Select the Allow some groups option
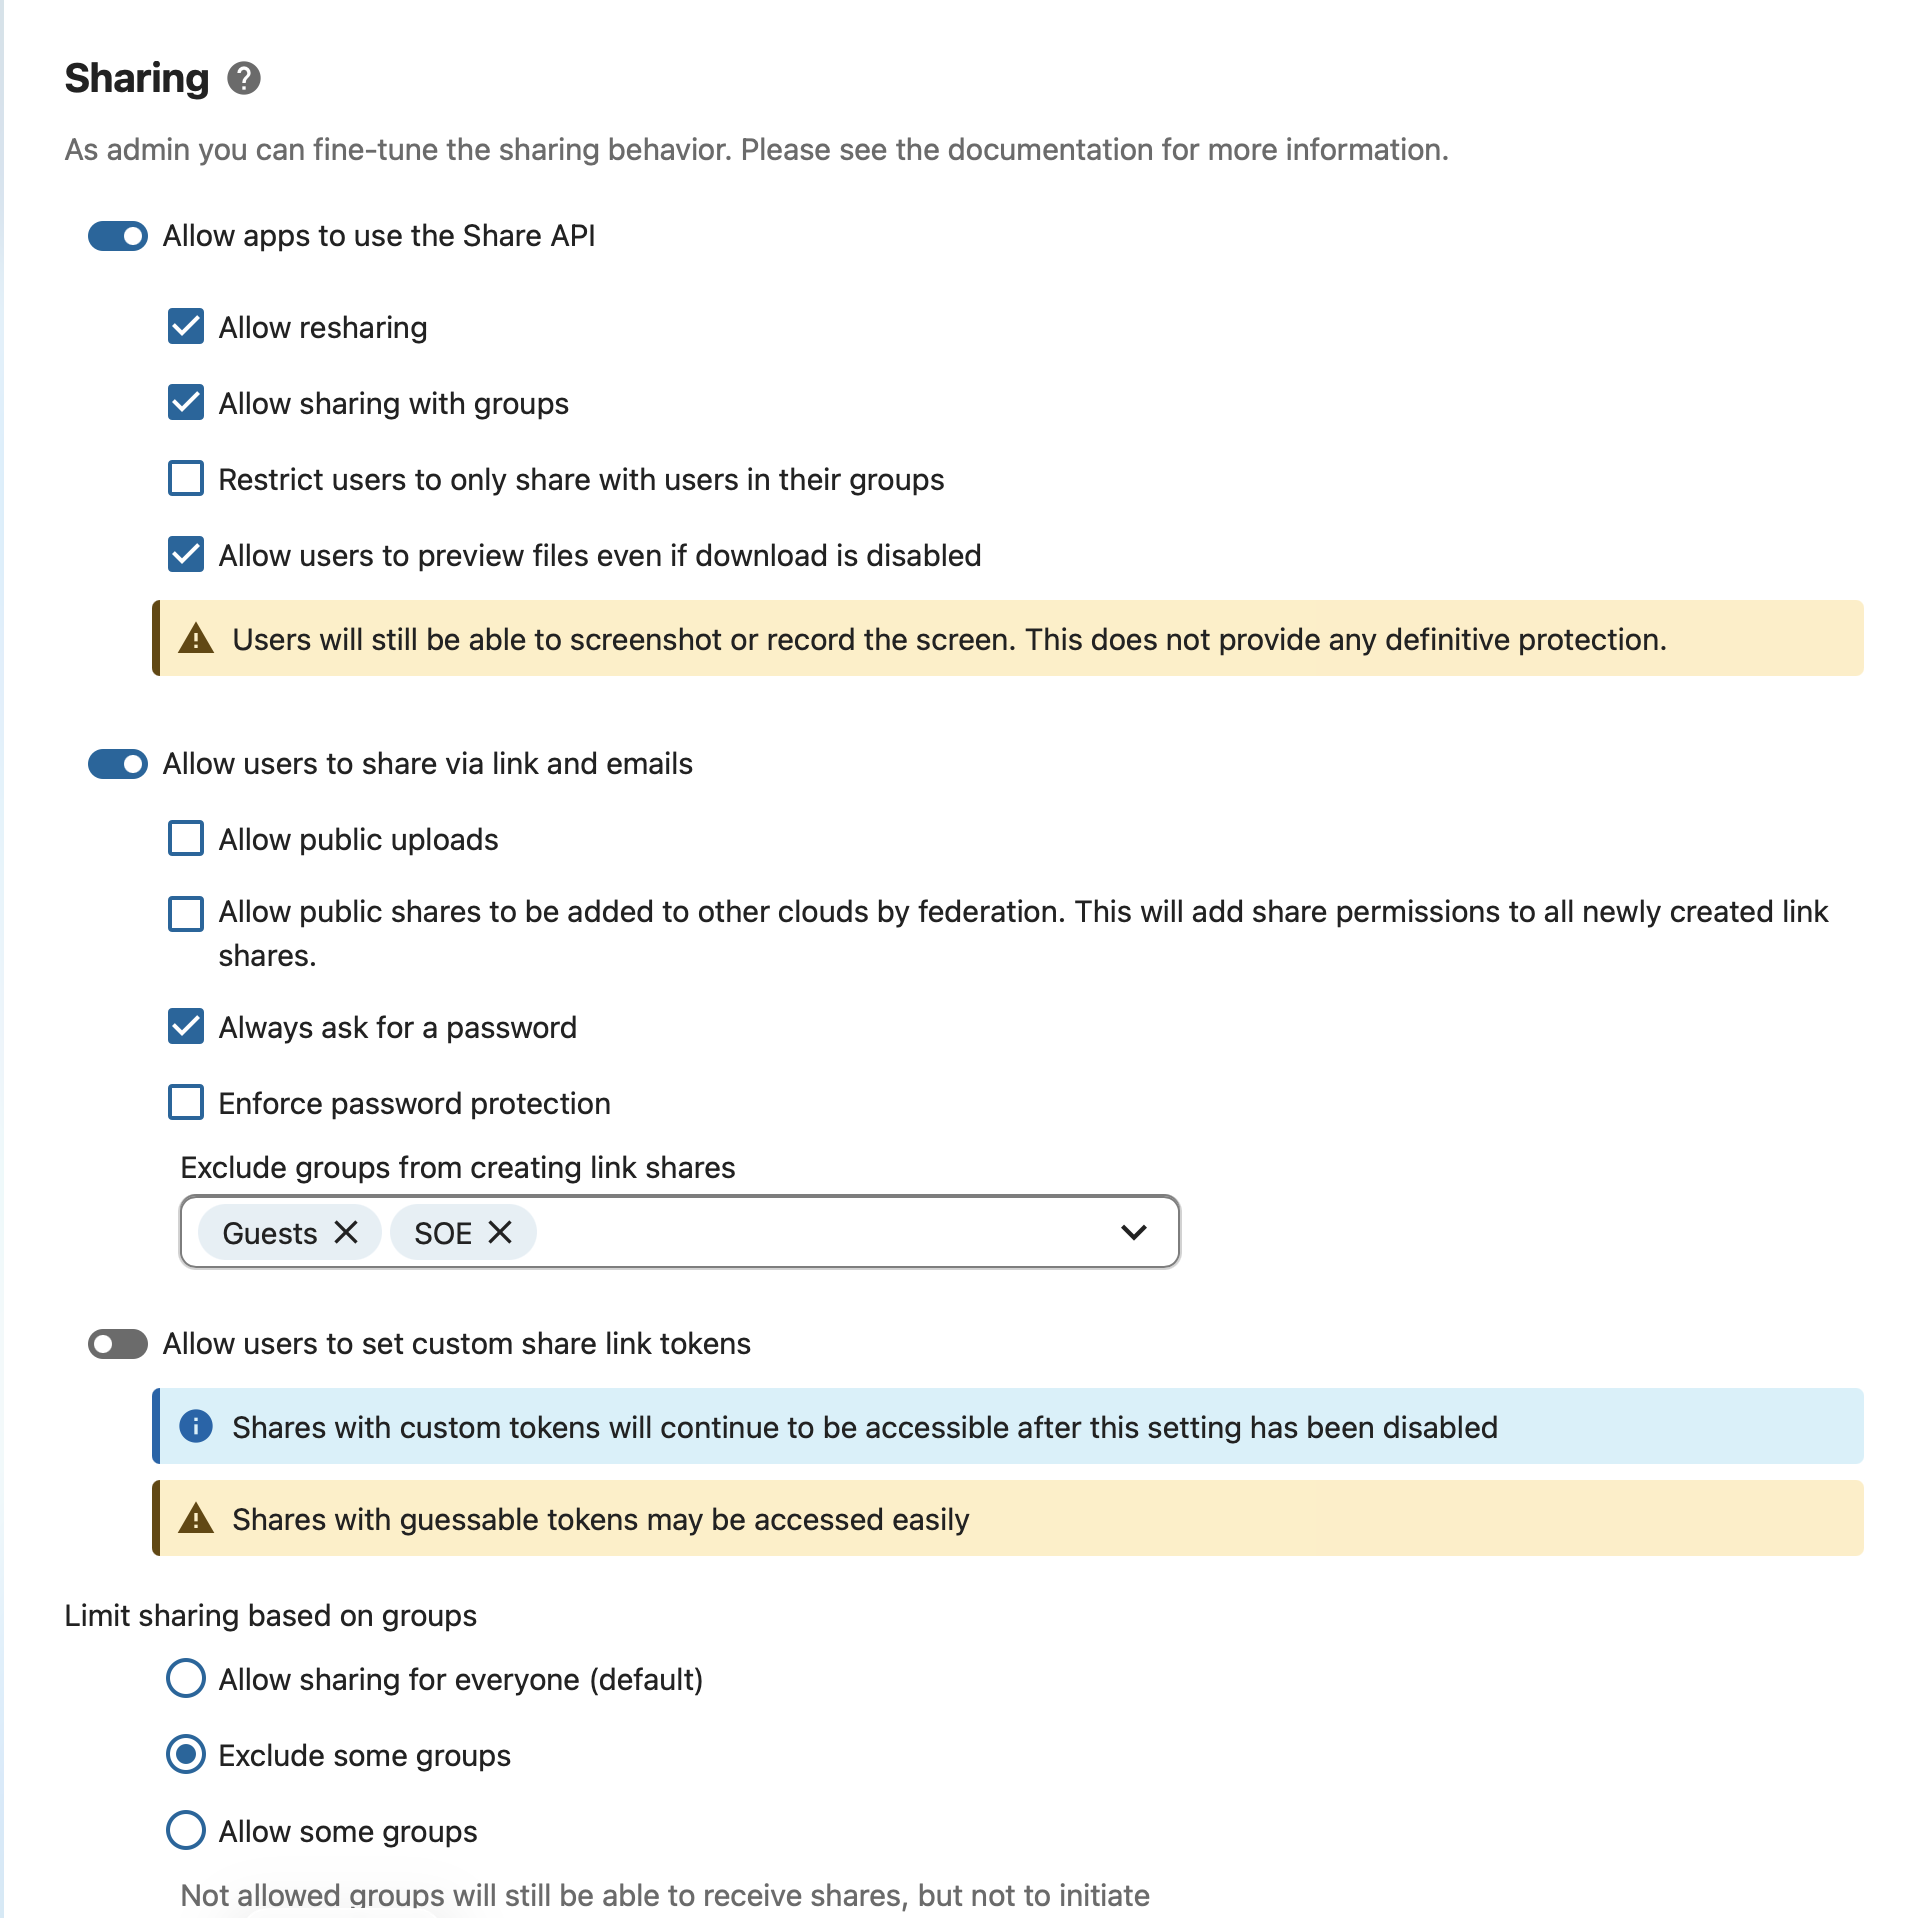 (x=186, y=1831)
